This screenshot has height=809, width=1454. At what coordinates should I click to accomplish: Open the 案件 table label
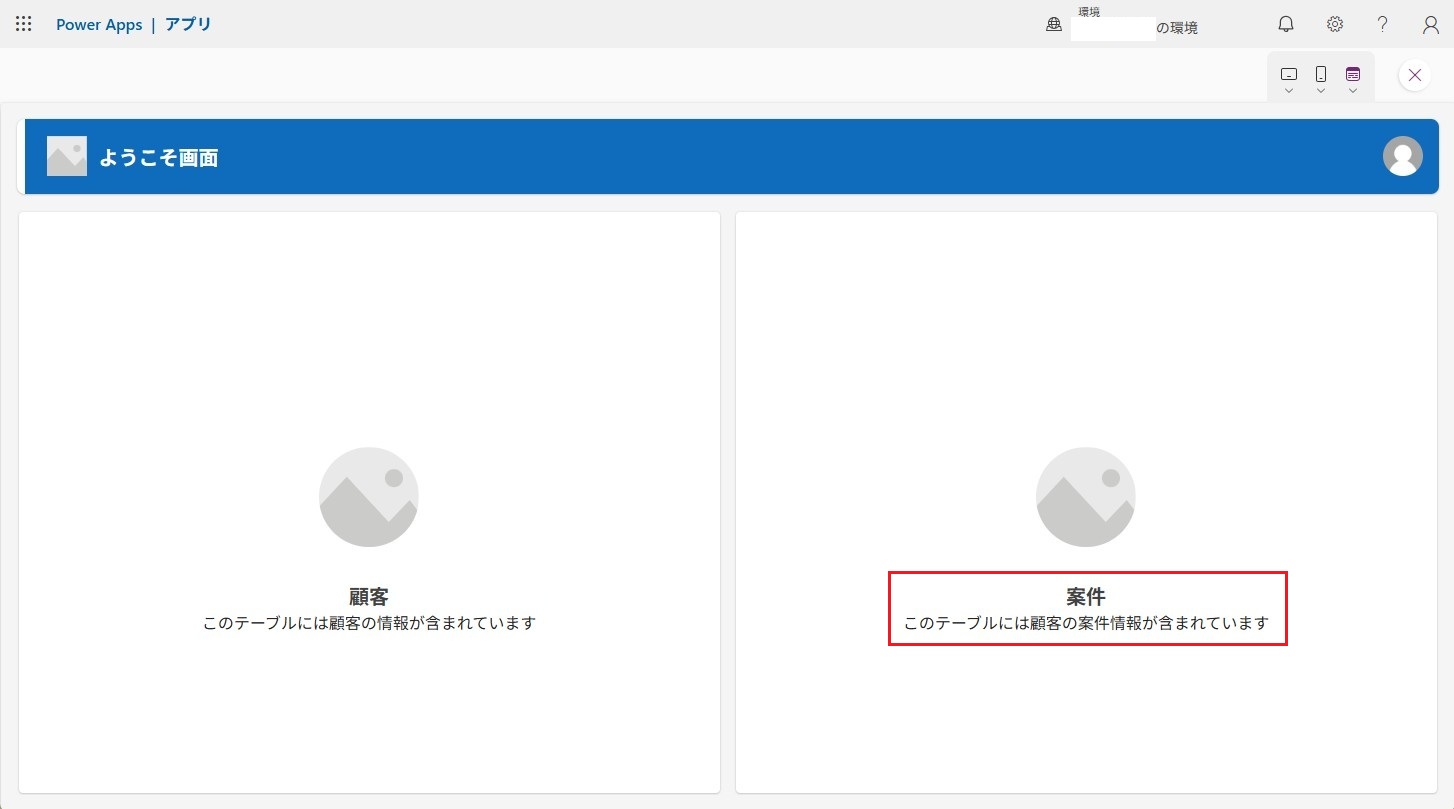pyautogui.click(x=1086, y=597)
